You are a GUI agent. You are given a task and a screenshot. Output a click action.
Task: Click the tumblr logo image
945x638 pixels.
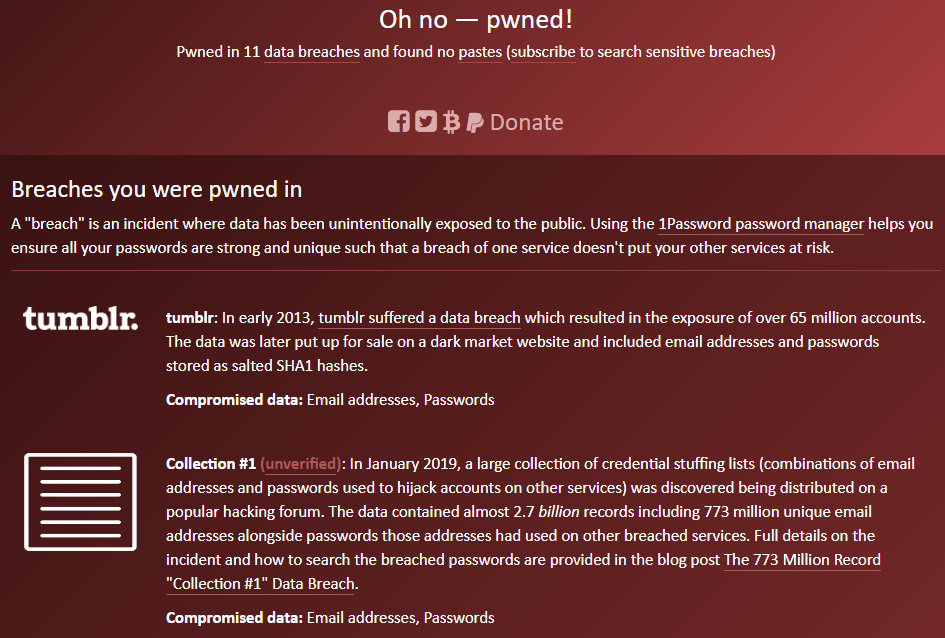coord(80,320)
